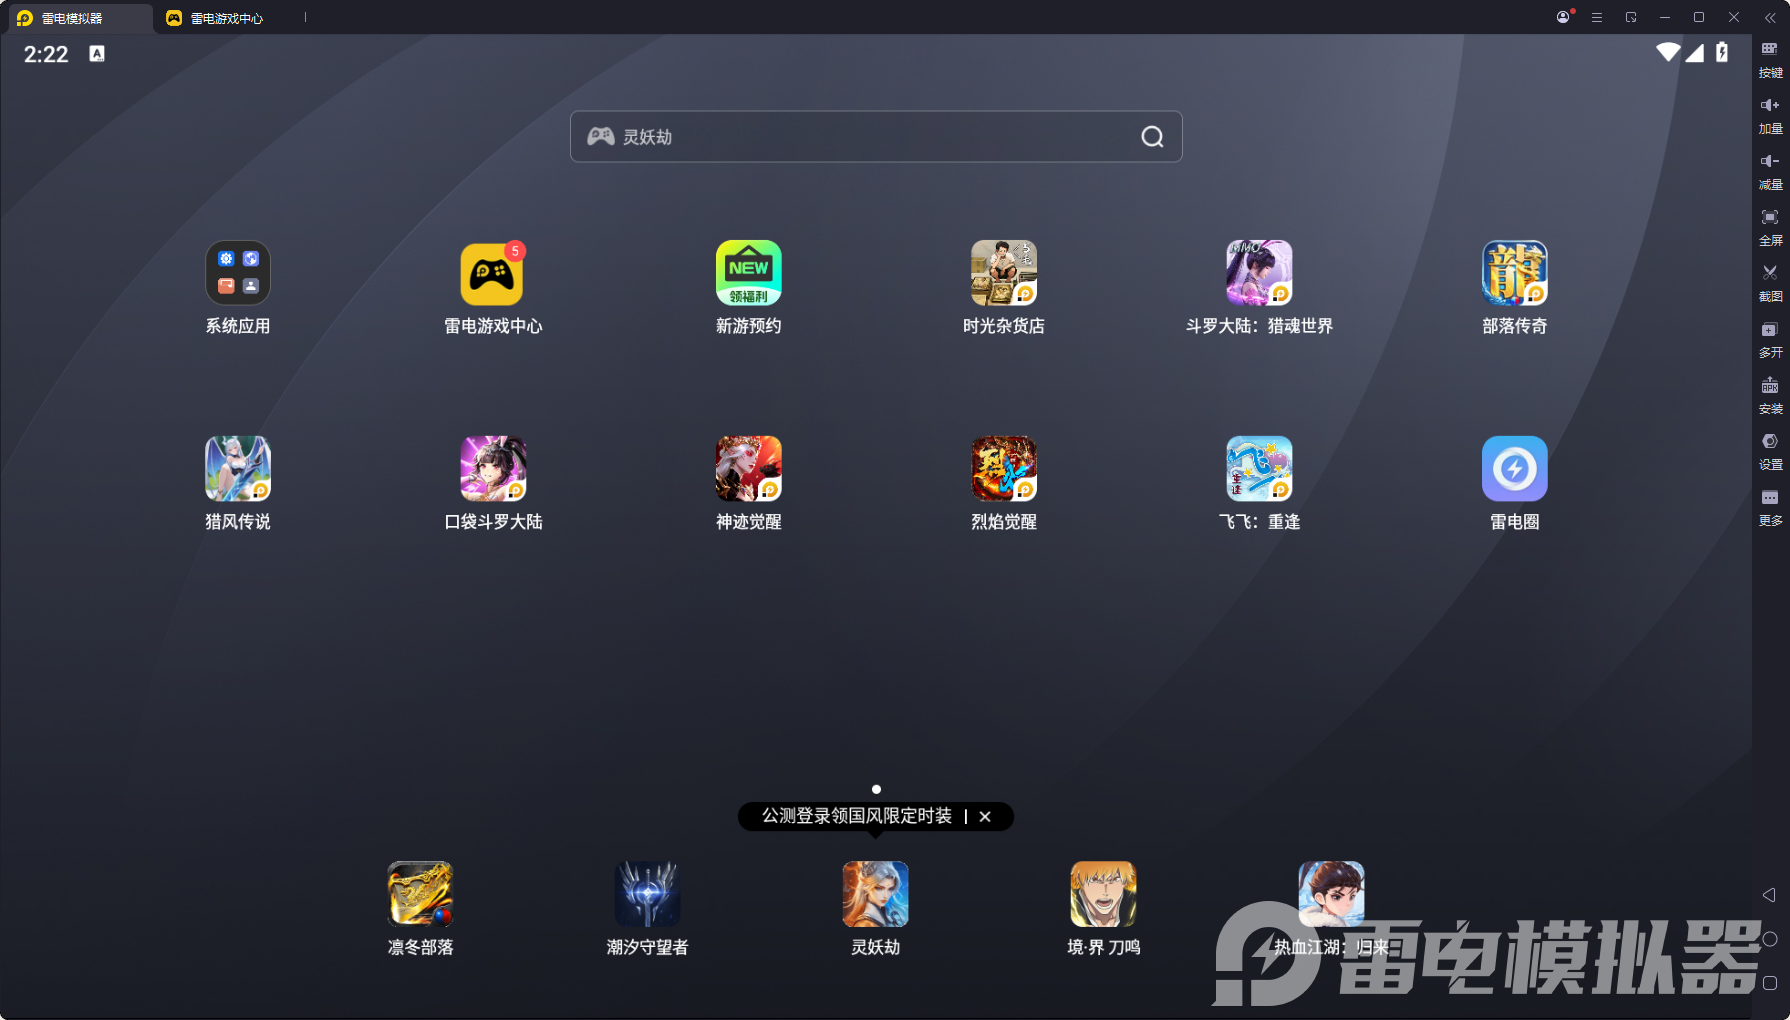Launch 灵妖劫 from the dock

[x=875, y=894]
